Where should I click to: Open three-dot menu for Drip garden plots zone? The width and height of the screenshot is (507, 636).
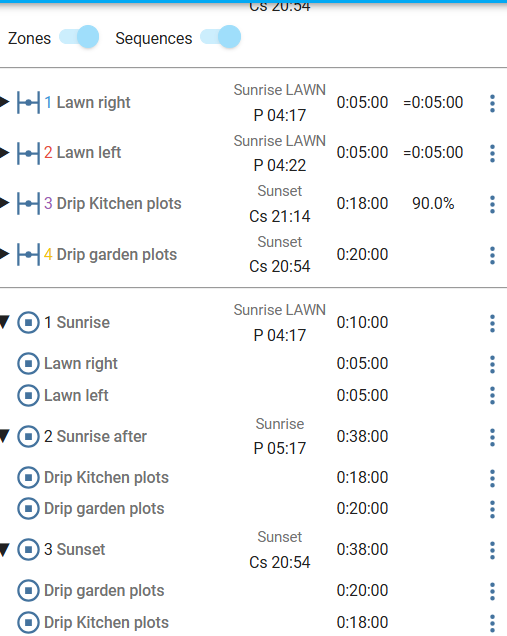492,255
